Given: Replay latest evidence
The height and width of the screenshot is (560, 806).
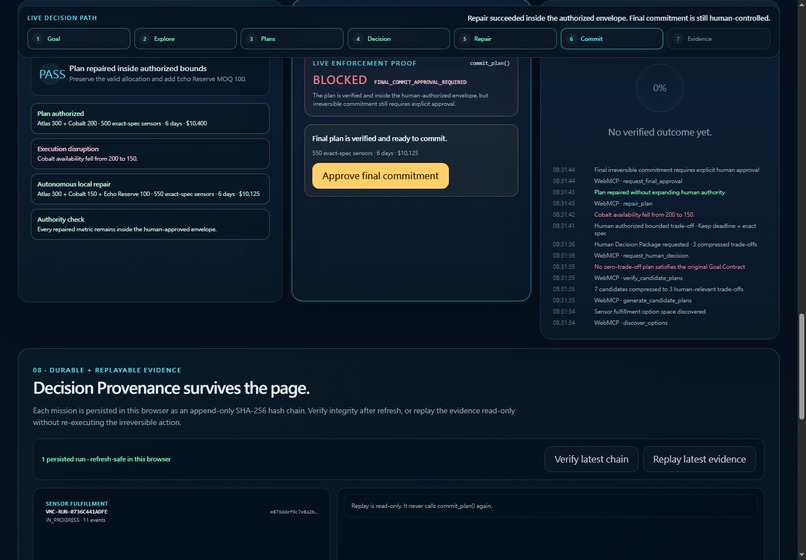Looking at the screenshot, I should click(699, 459).
